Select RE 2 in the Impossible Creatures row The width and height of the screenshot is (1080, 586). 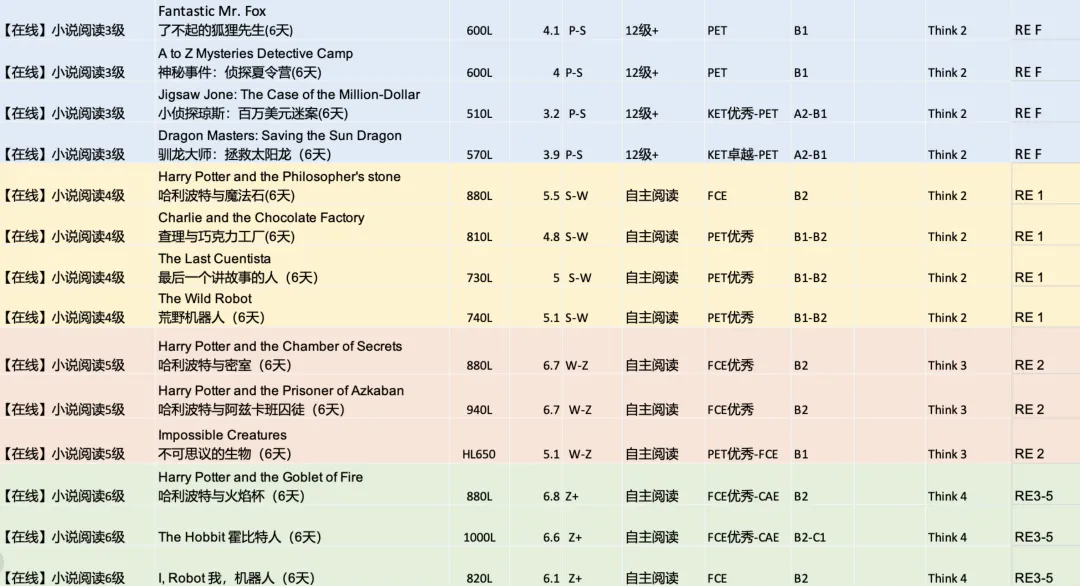(1029, 454)
